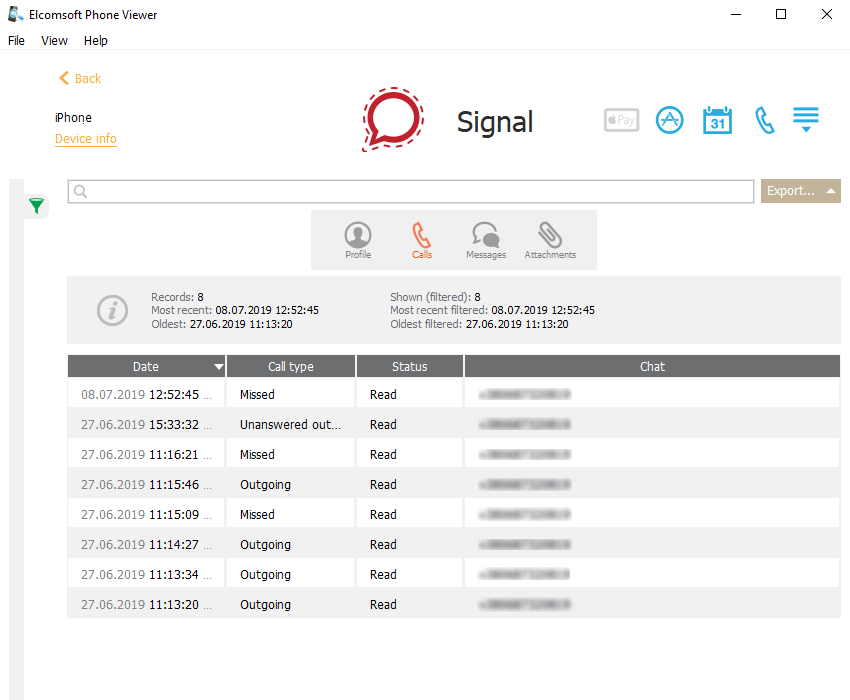
Task: Sort by the Date column header
Action: [x=147, y=366]
